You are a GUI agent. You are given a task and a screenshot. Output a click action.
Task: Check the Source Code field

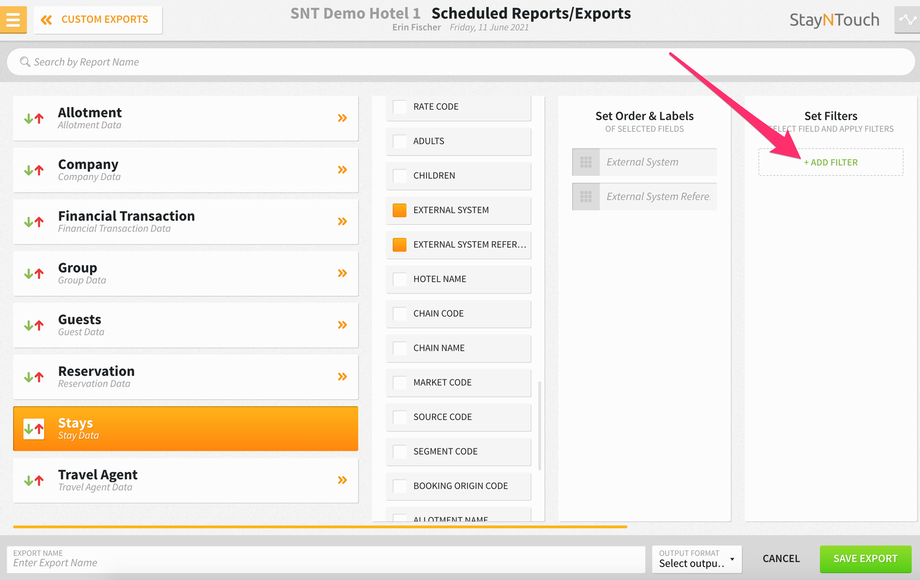[400, 417]
